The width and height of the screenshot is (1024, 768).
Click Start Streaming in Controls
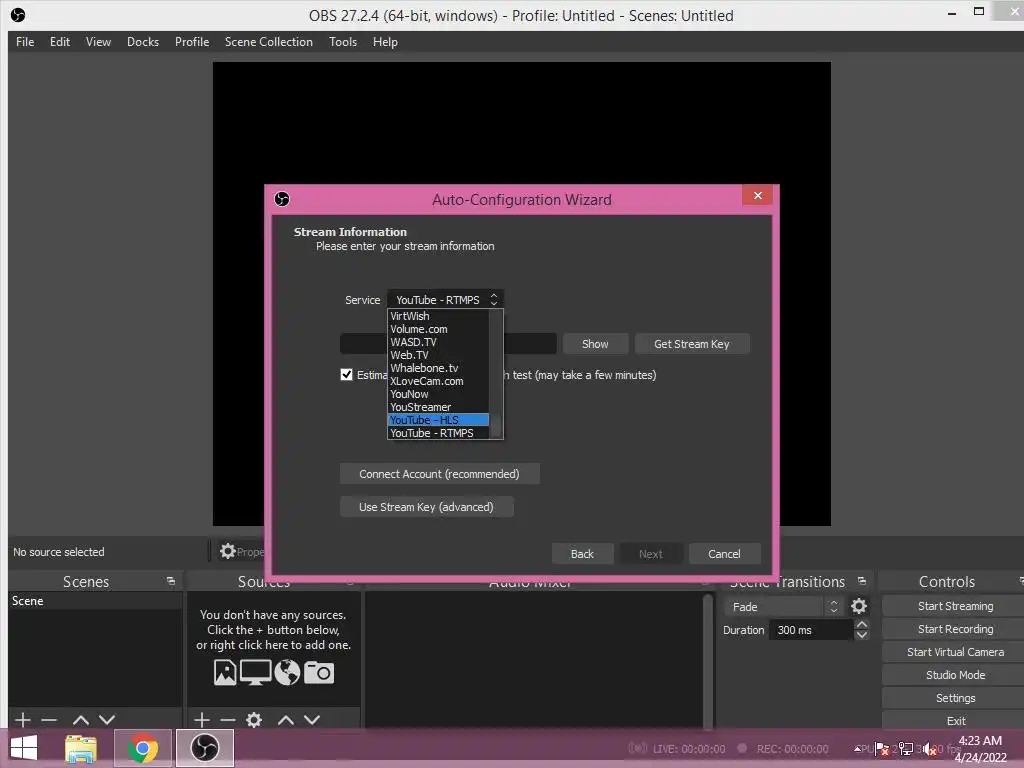[x=955, y=606]
